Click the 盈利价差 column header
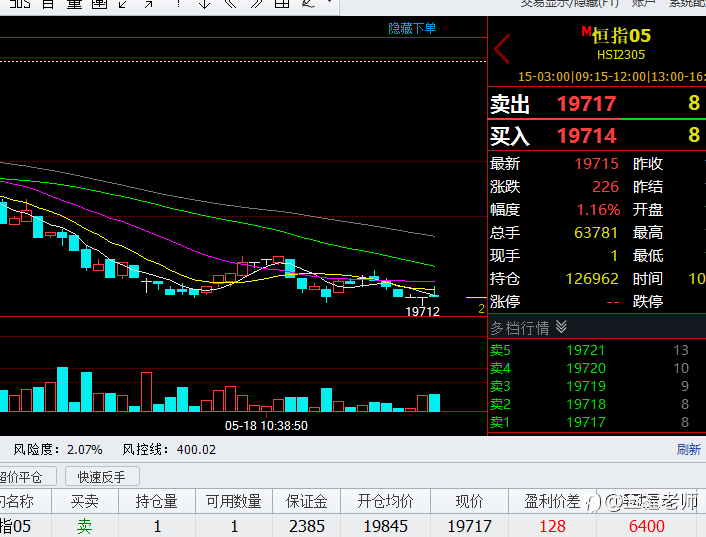Screen dimensions: 706x537 pyautogui.click(x=552, y=501)
